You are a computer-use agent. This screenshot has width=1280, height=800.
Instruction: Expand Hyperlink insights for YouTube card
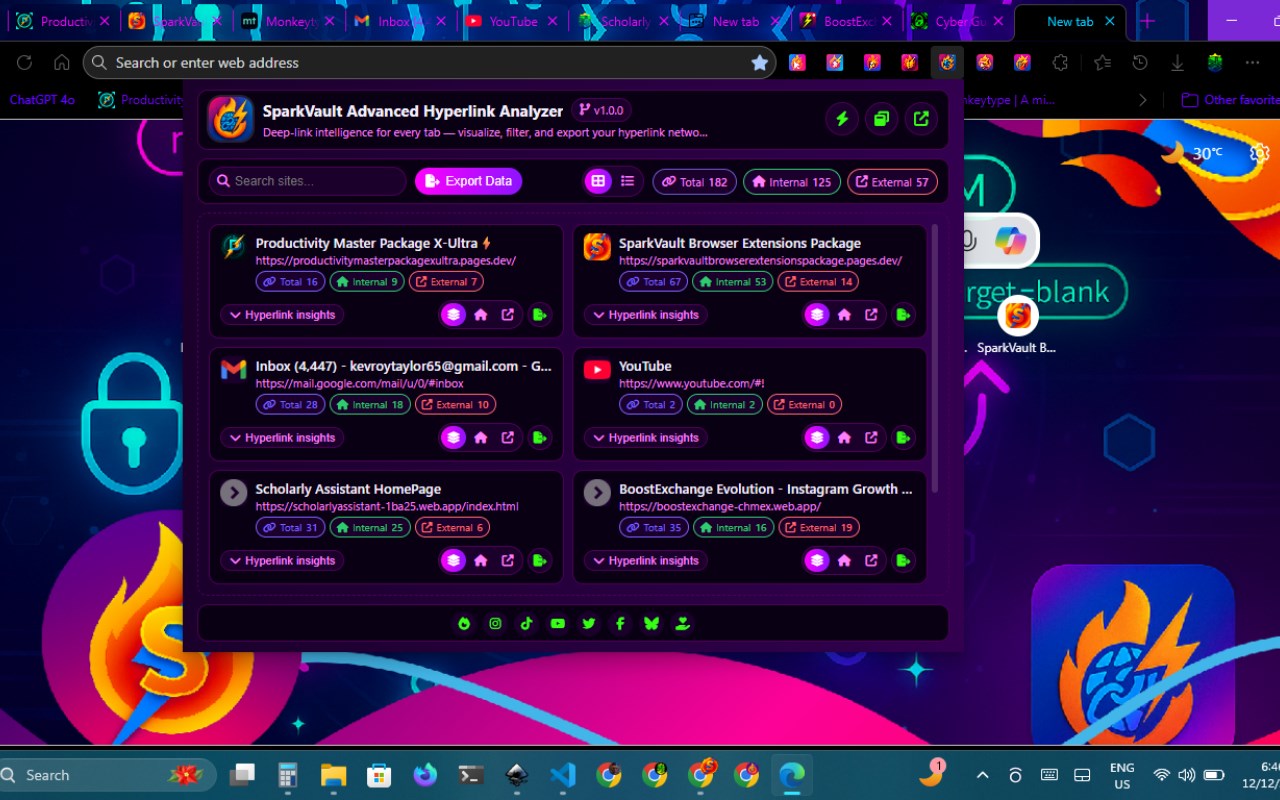[646, 438]
